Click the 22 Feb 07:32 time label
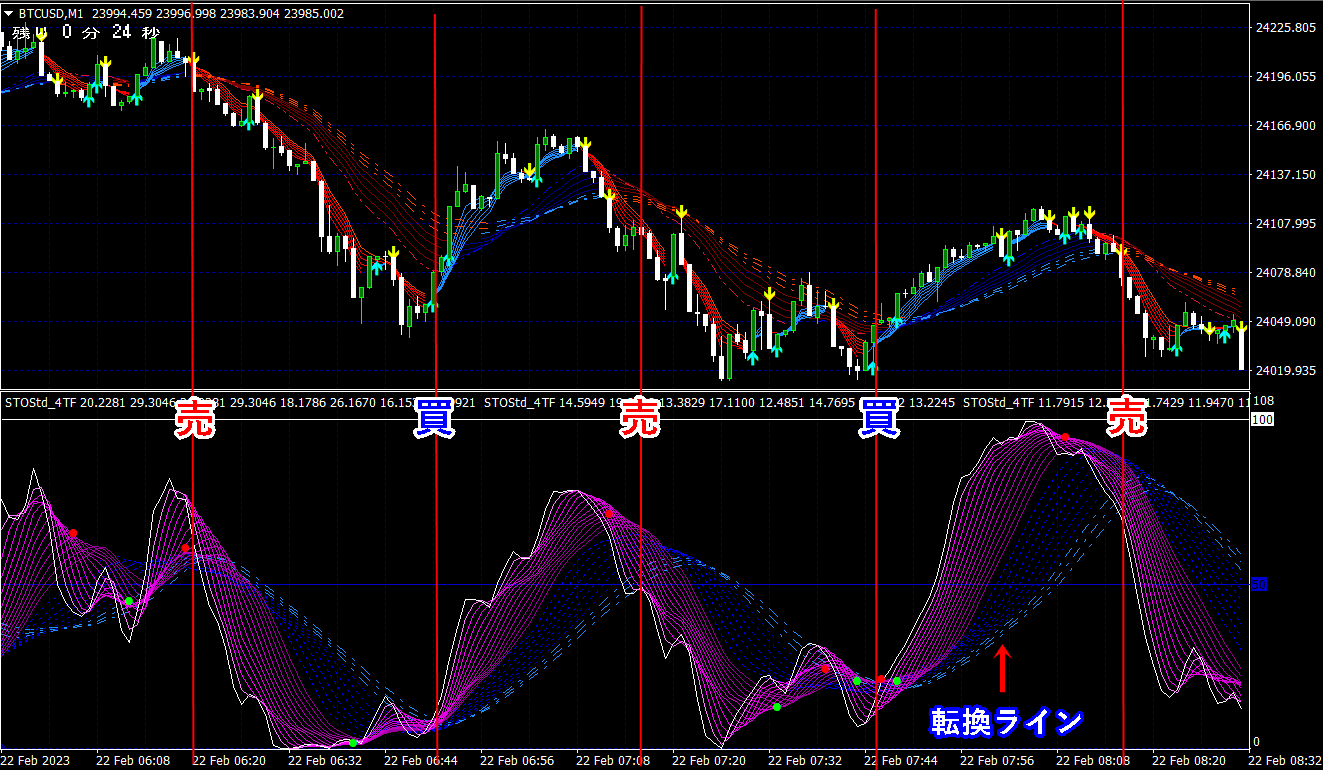This screenshot has width=1323, height=770. click(x=805, y=760)
